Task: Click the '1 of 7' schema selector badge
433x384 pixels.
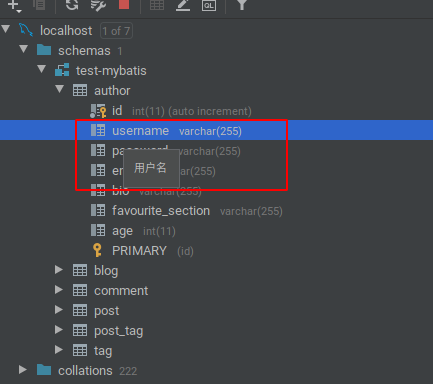Action: click(x=116, y=31)
